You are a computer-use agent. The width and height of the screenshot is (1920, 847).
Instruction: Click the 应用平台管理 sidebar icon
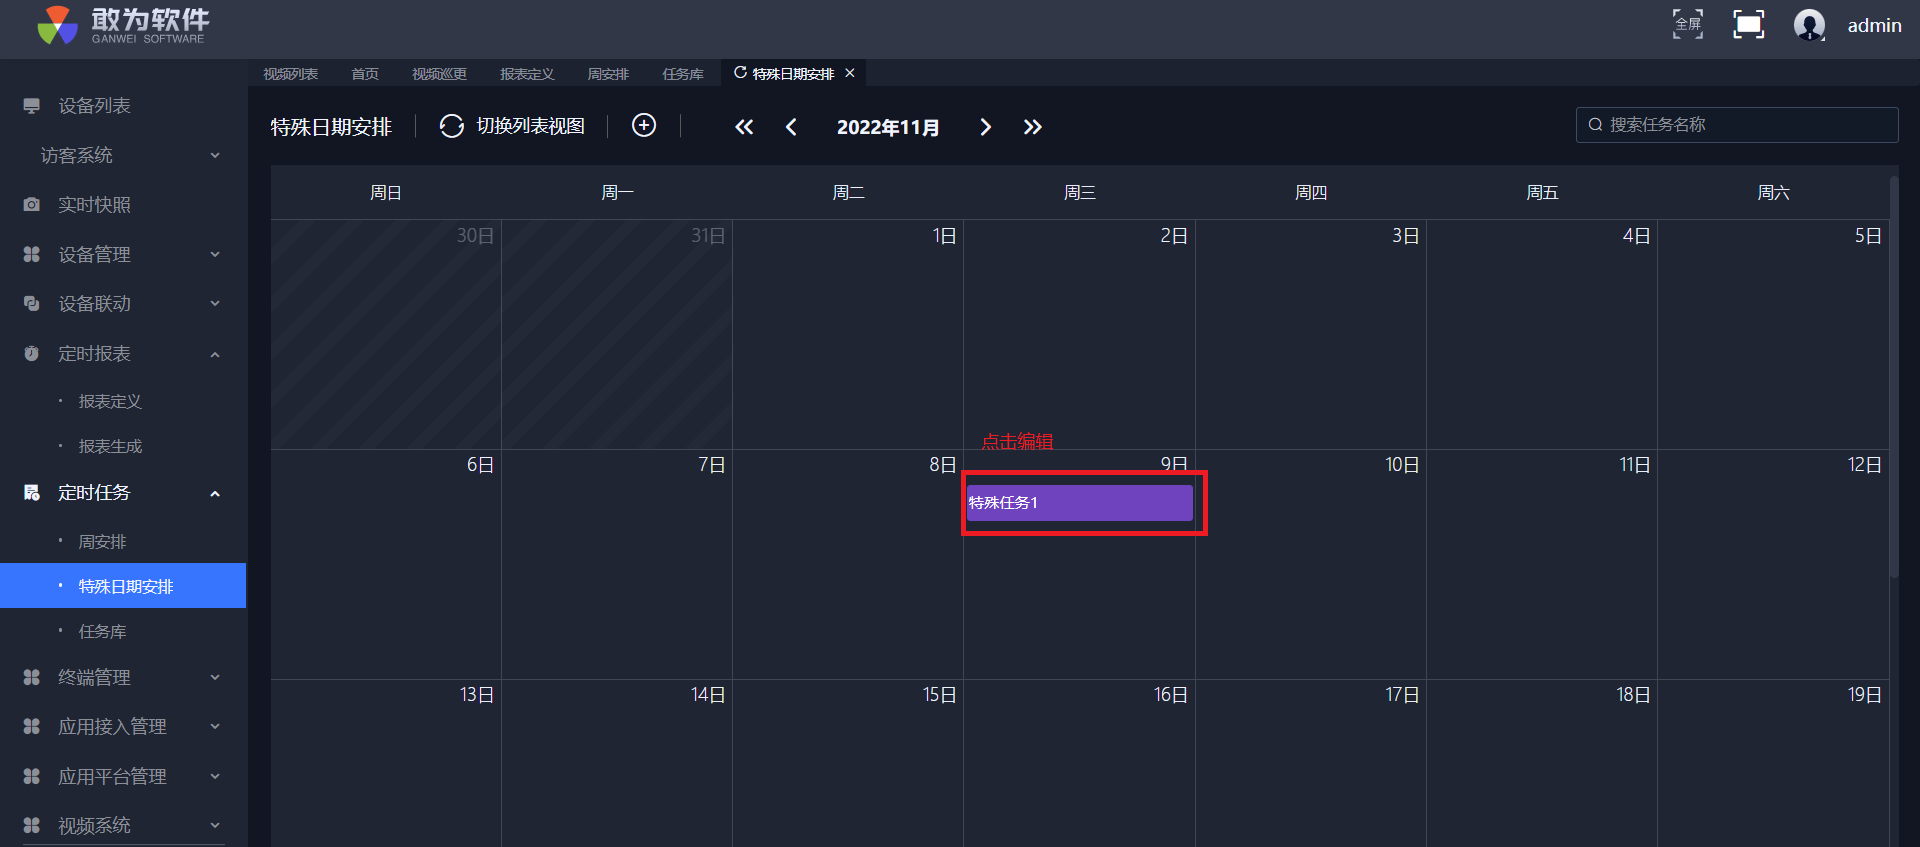pos(32,777)
